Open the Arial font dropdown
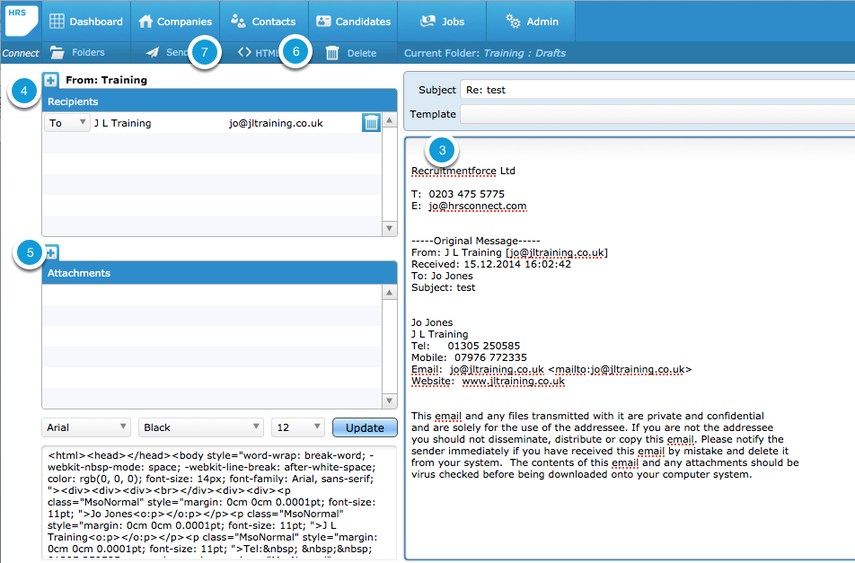This screenshot has height=563, width=855. pos(86,427)
